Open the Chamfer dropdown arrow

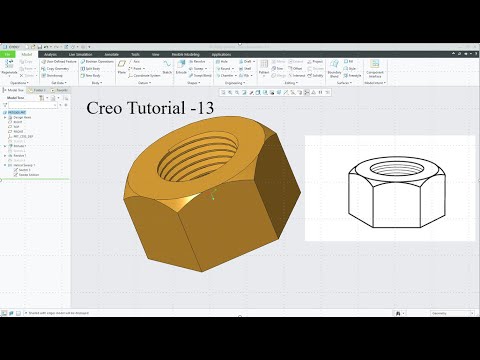(x=236, y=76)
